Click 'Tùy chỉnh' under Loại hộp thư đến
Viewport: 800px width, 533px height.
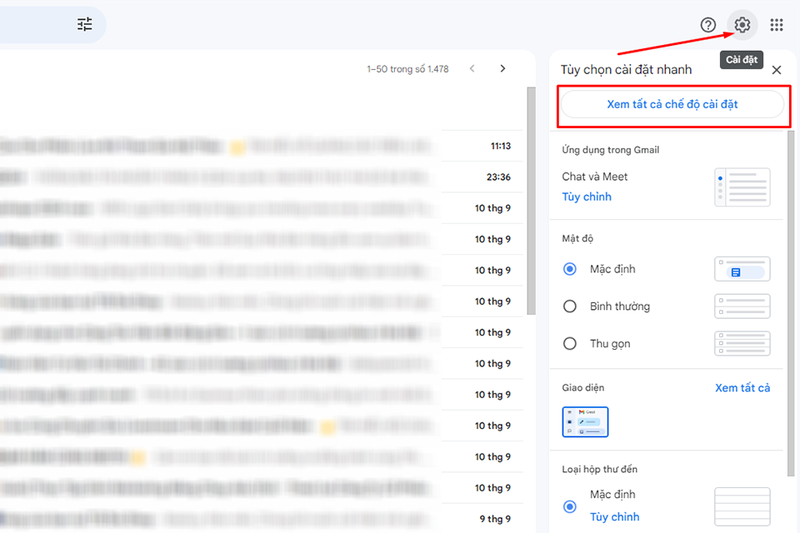614,517
